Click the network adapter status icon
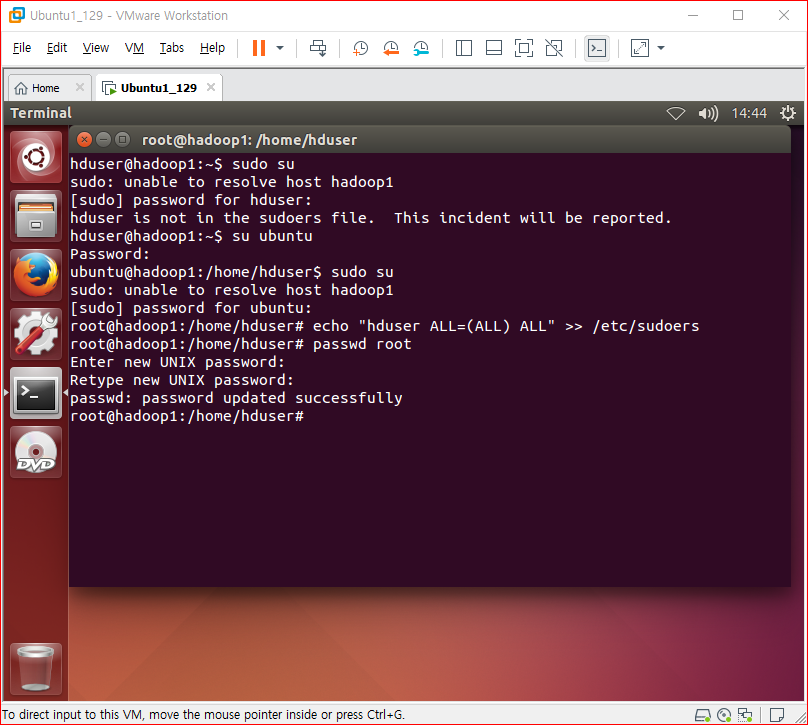Viewport: 808px width, 725px height. coord(745,715)
